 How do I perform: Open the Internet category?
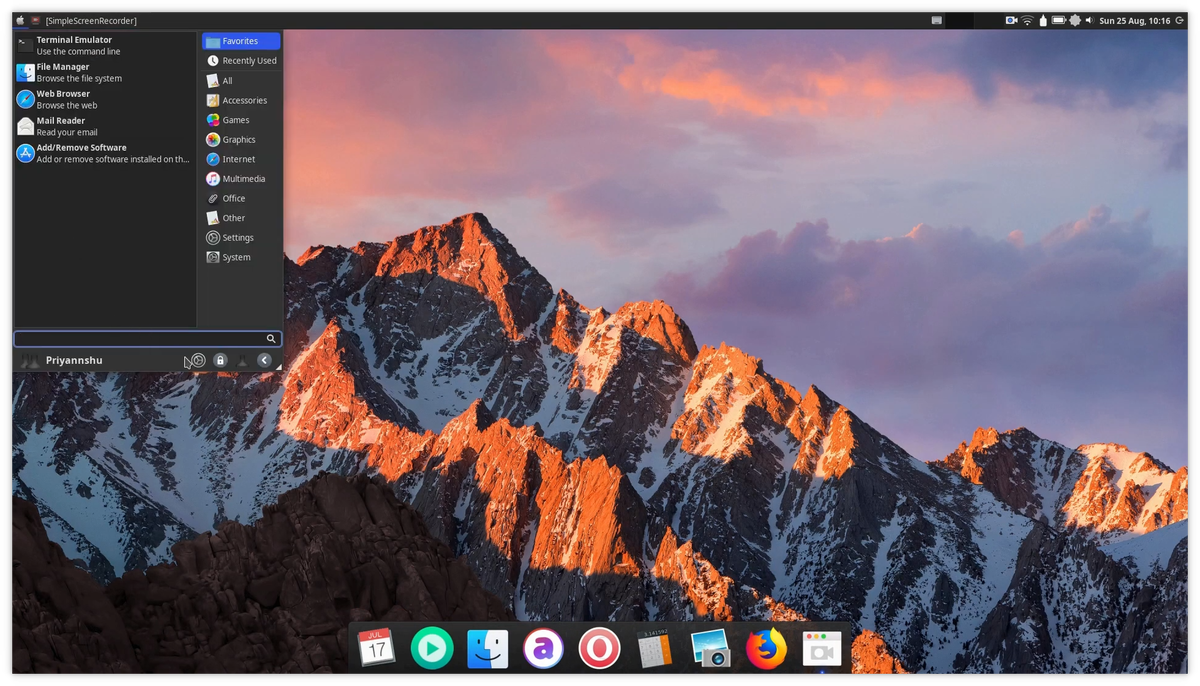pos(241,159)
